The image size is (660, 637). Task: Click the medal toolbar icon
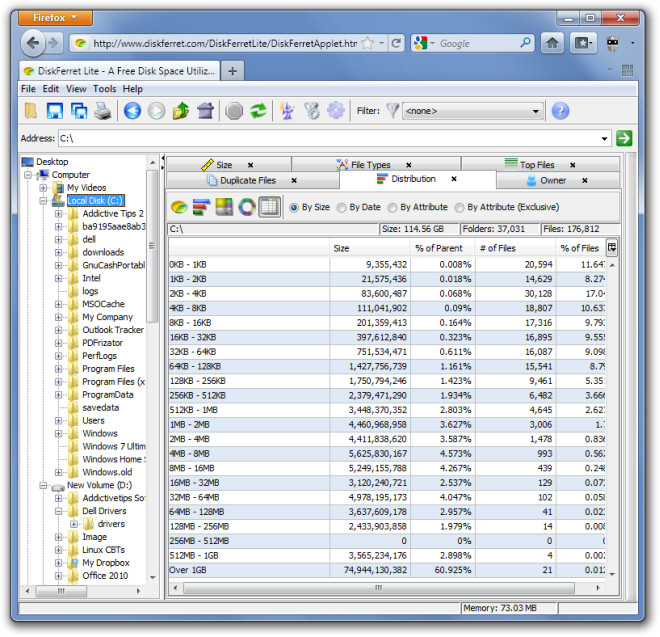pos(312,111)
